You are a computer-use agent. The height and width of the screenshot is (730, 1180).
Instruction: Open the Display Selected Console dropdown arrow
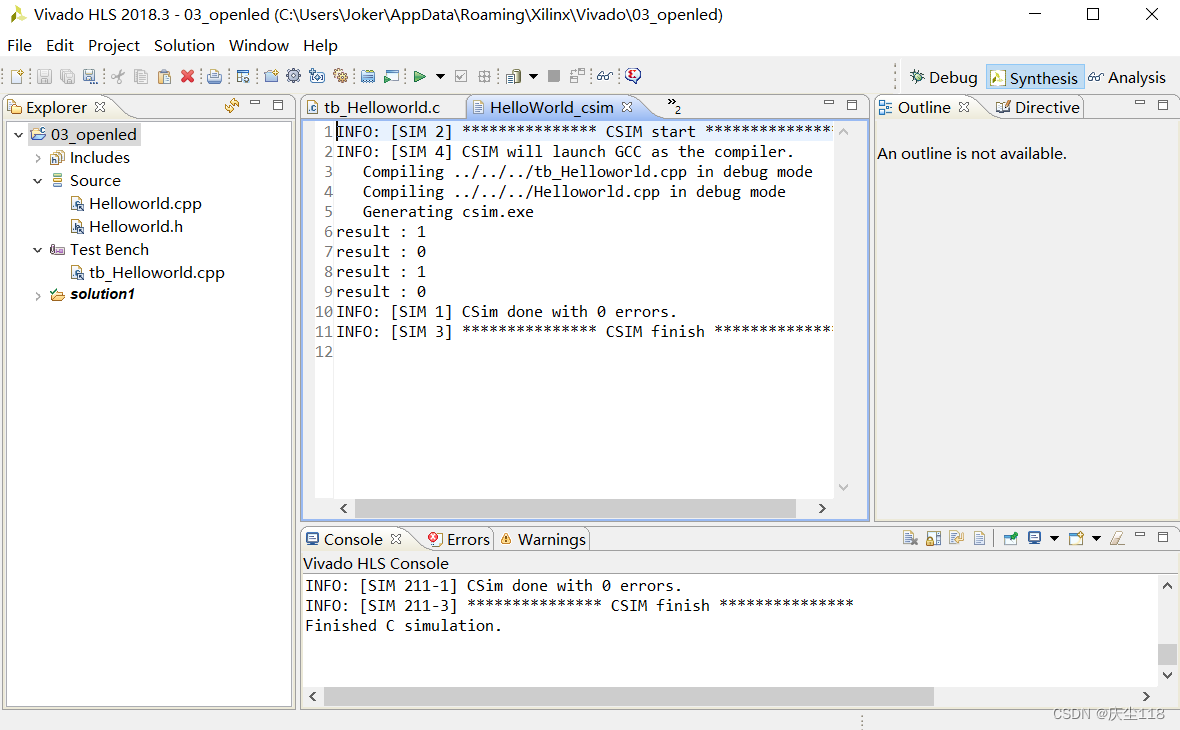pyautogui.click(x=1054, y=538)
